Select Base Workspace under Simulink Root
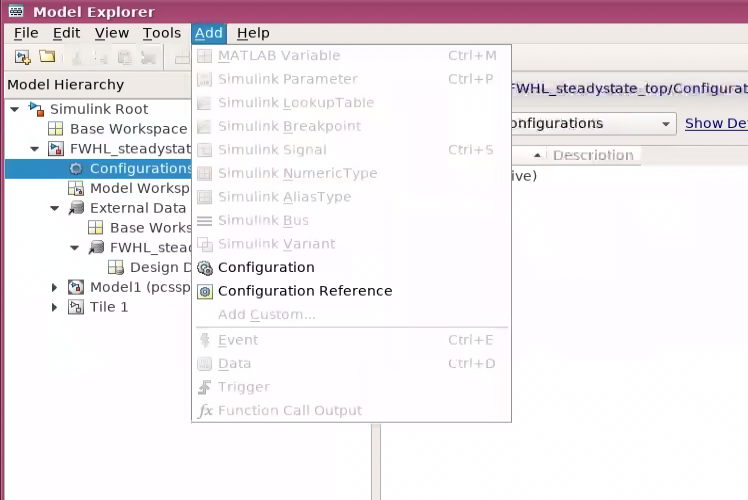748x500 pixels. [128, 129]
